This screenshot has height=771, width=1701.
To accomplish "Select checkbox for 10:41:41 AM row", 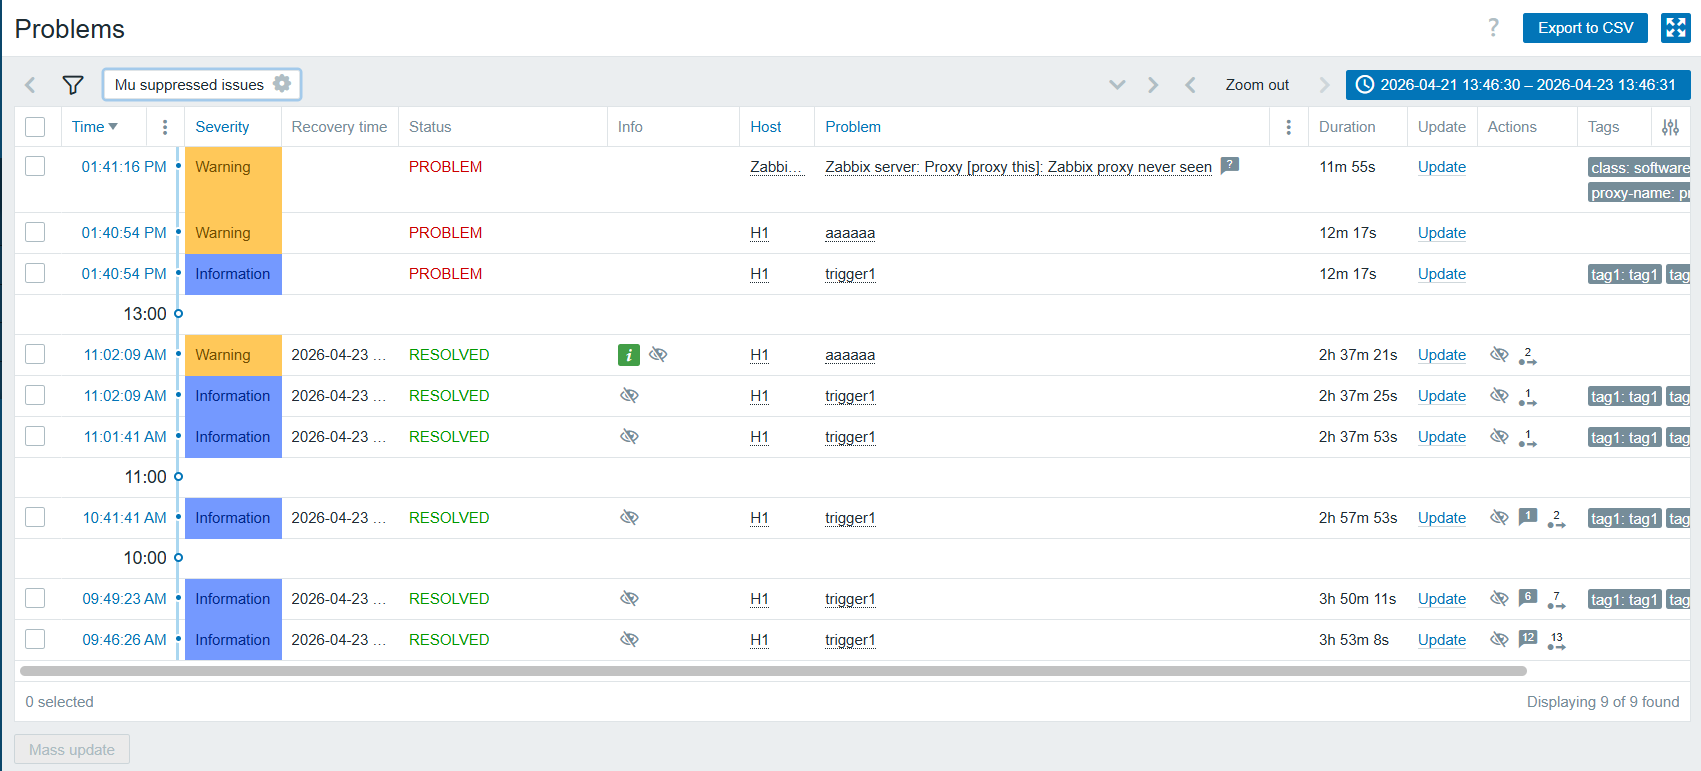I will (35, 517).
